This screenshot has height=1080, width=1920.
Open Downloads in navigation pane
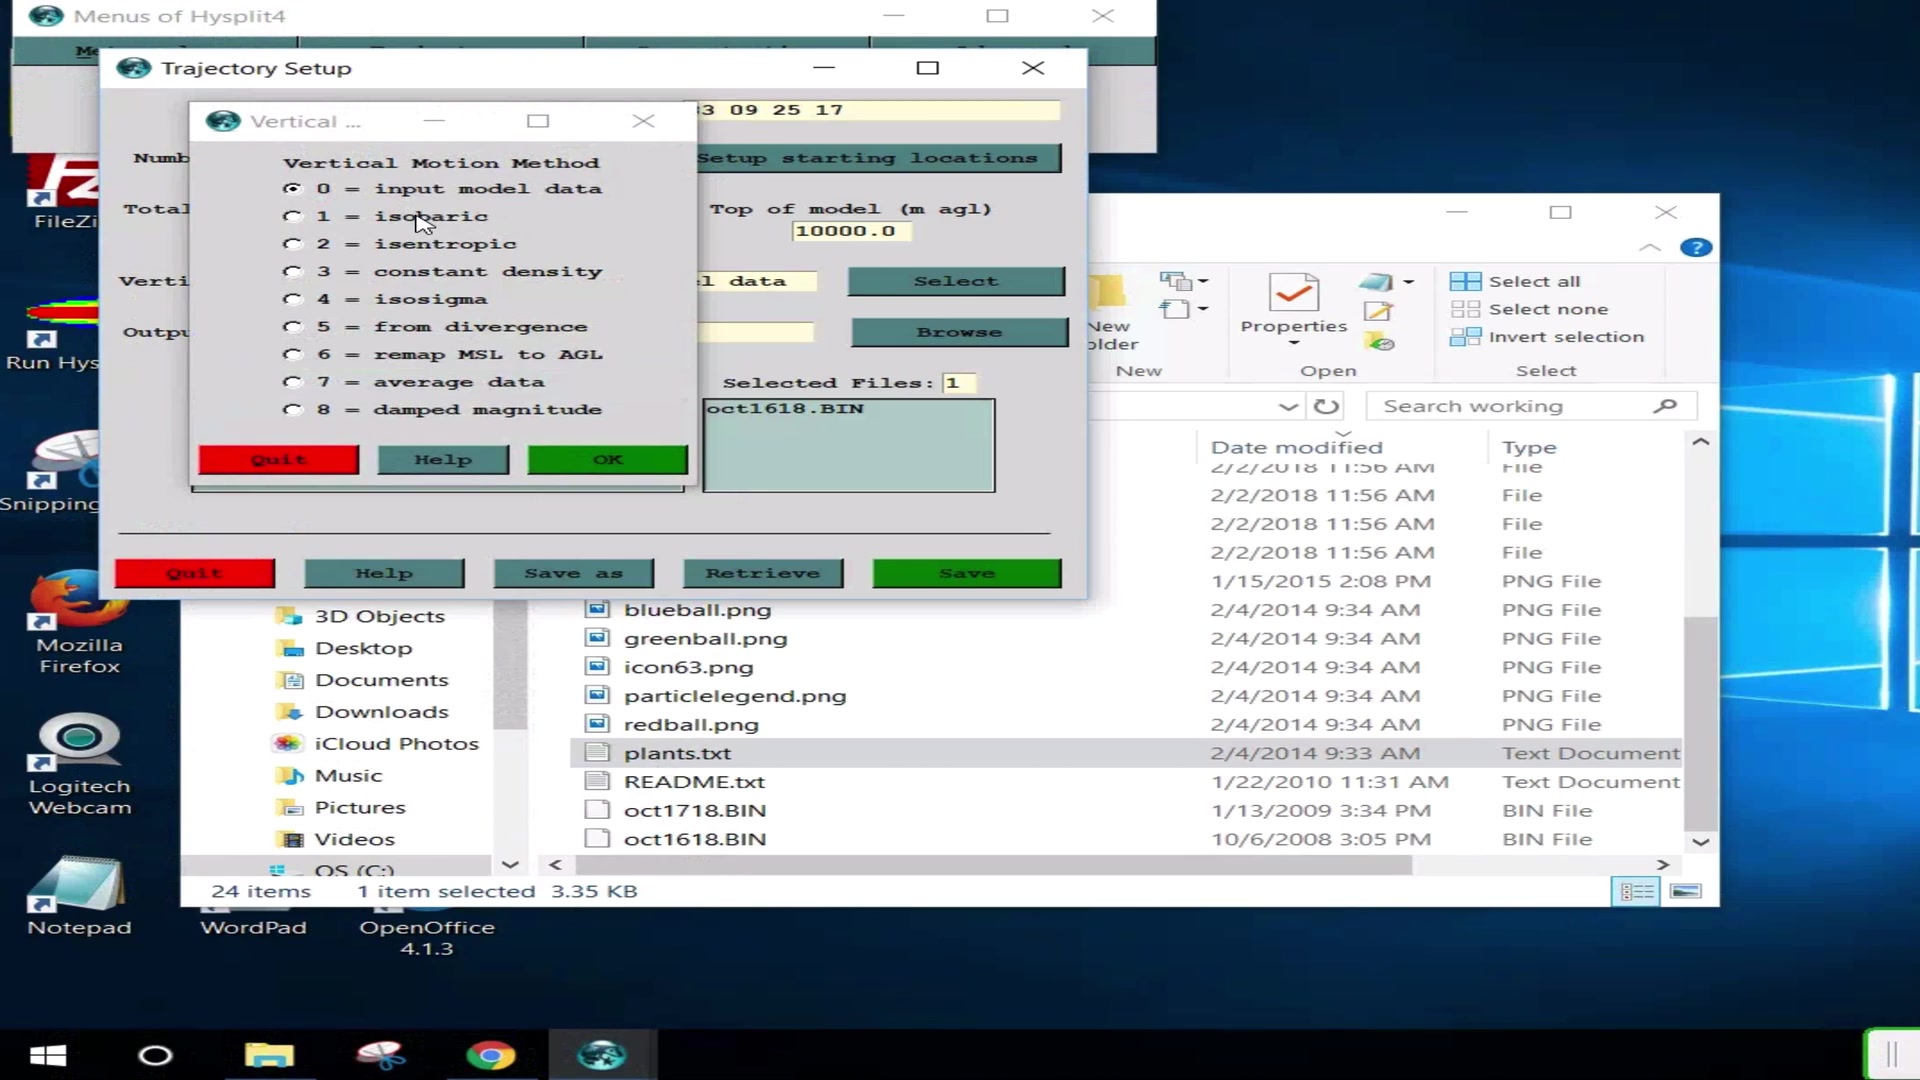(x=381, y=712)
